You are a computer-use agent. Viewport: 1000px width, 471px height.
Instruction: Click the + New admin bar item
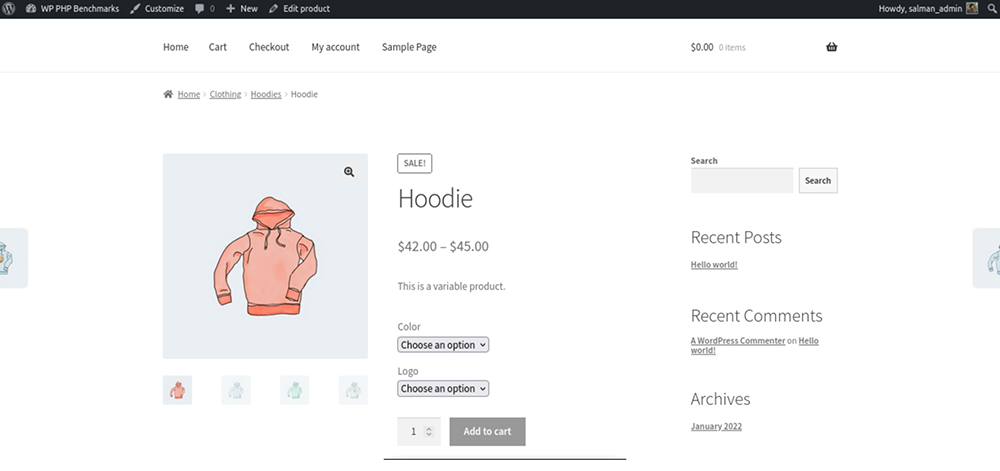coord(242,9)
